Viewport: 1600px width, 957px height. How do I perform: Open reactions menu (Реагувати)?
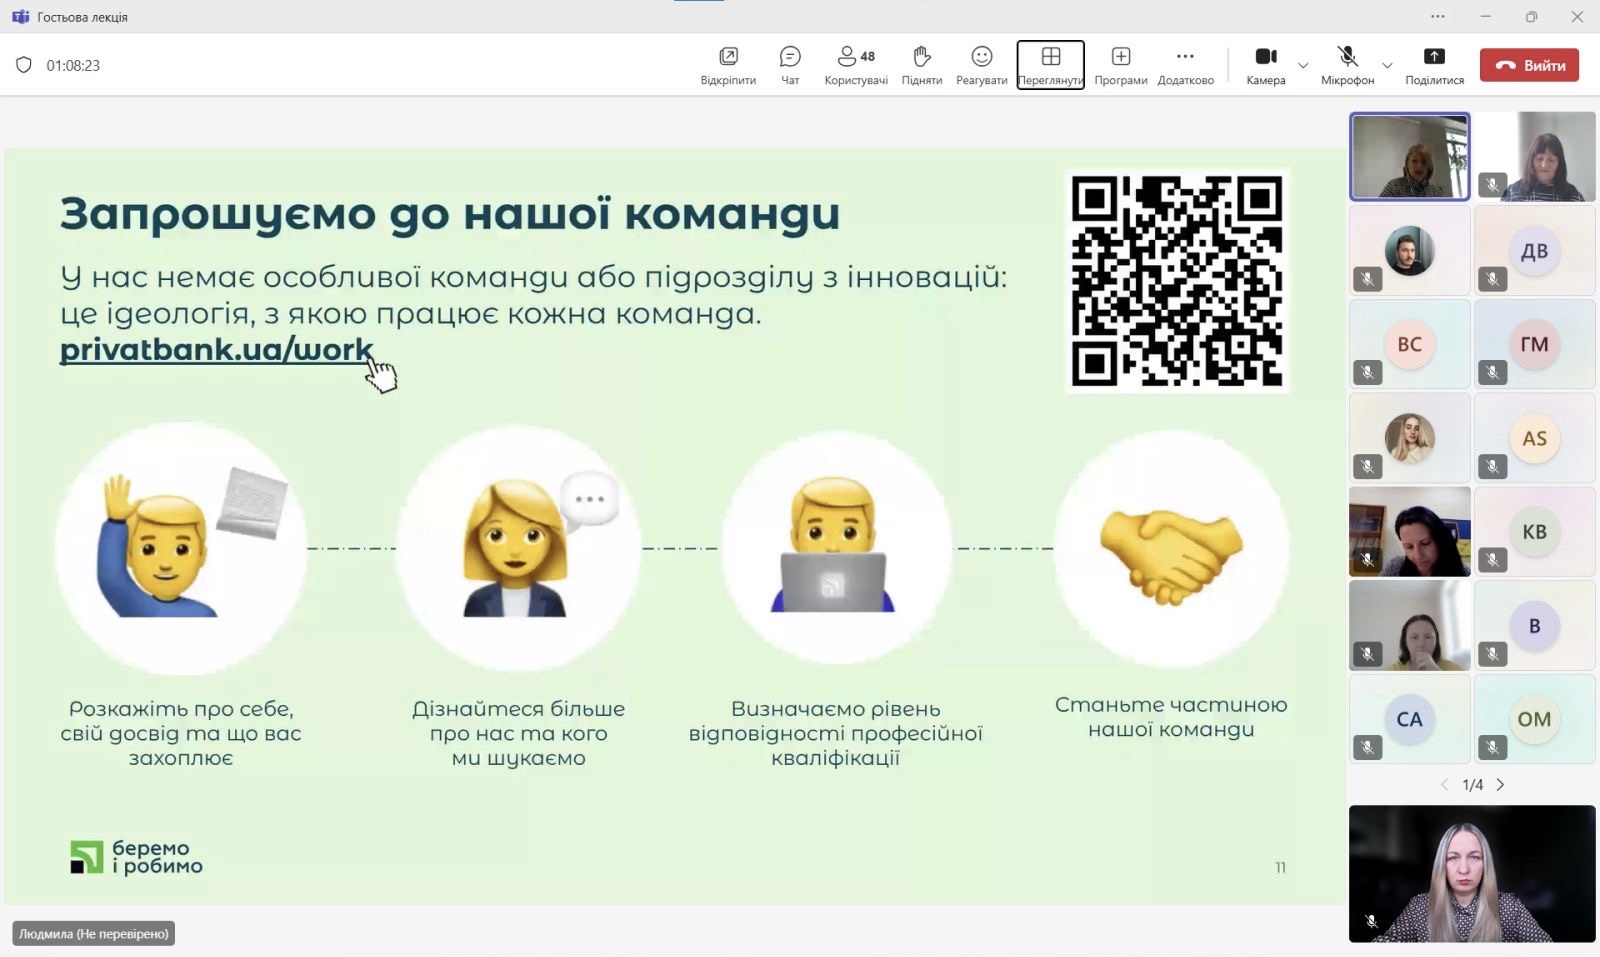[981, 65]
